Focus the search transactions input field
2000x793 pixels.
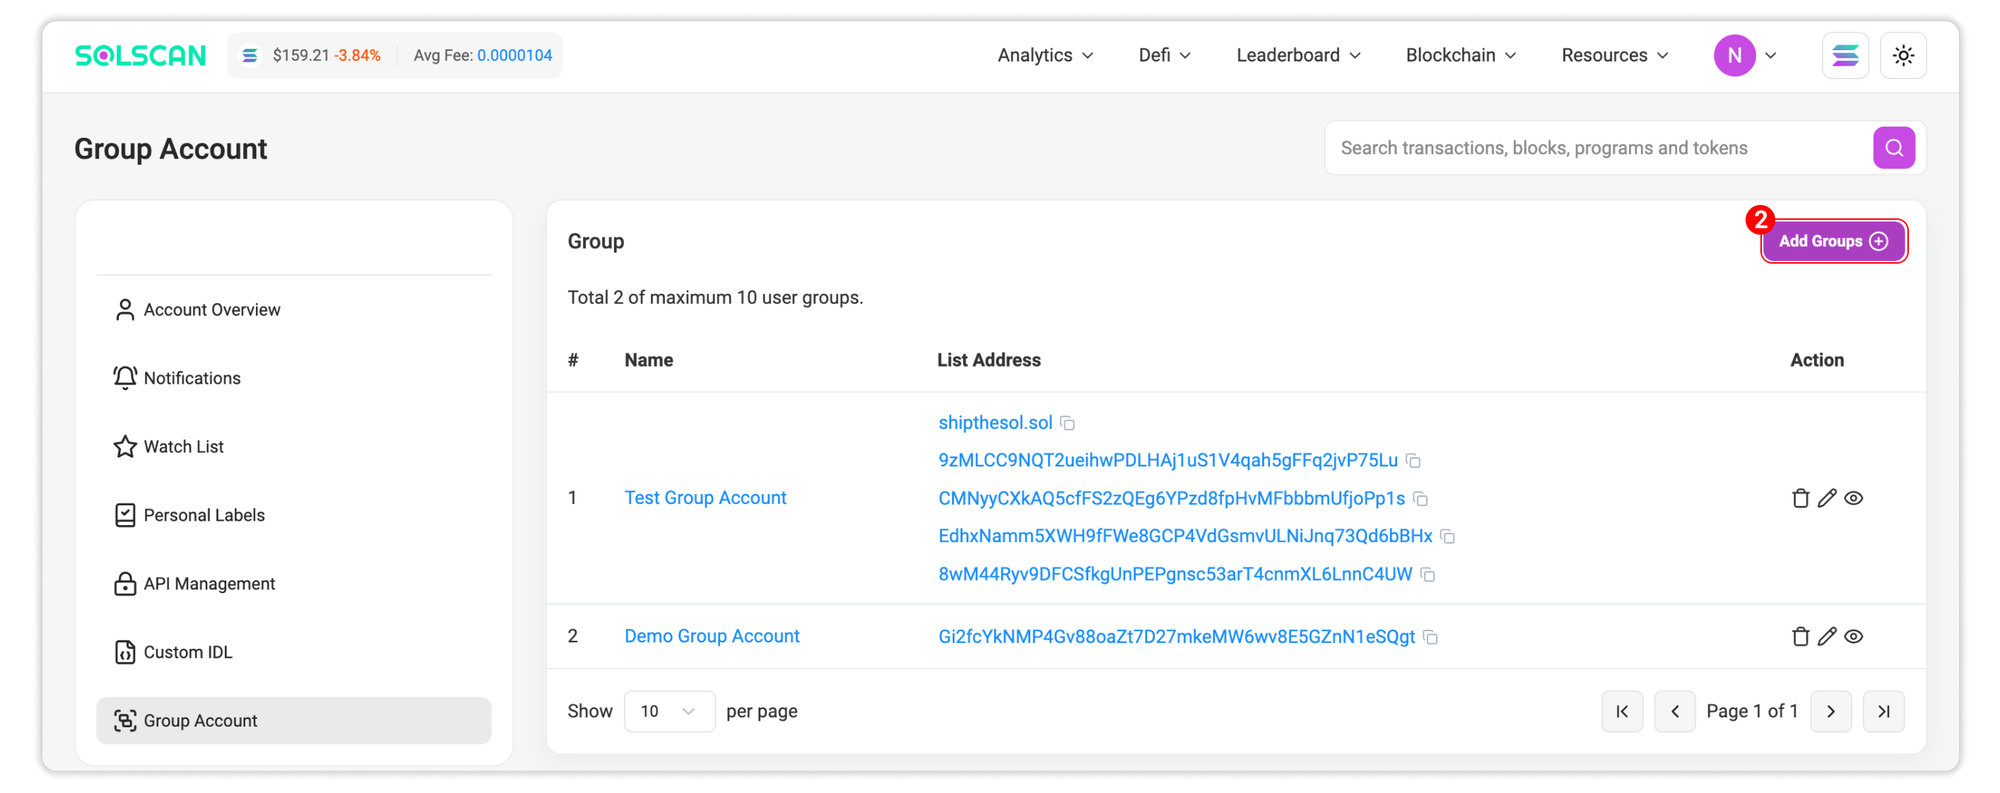click(1595, 148)
